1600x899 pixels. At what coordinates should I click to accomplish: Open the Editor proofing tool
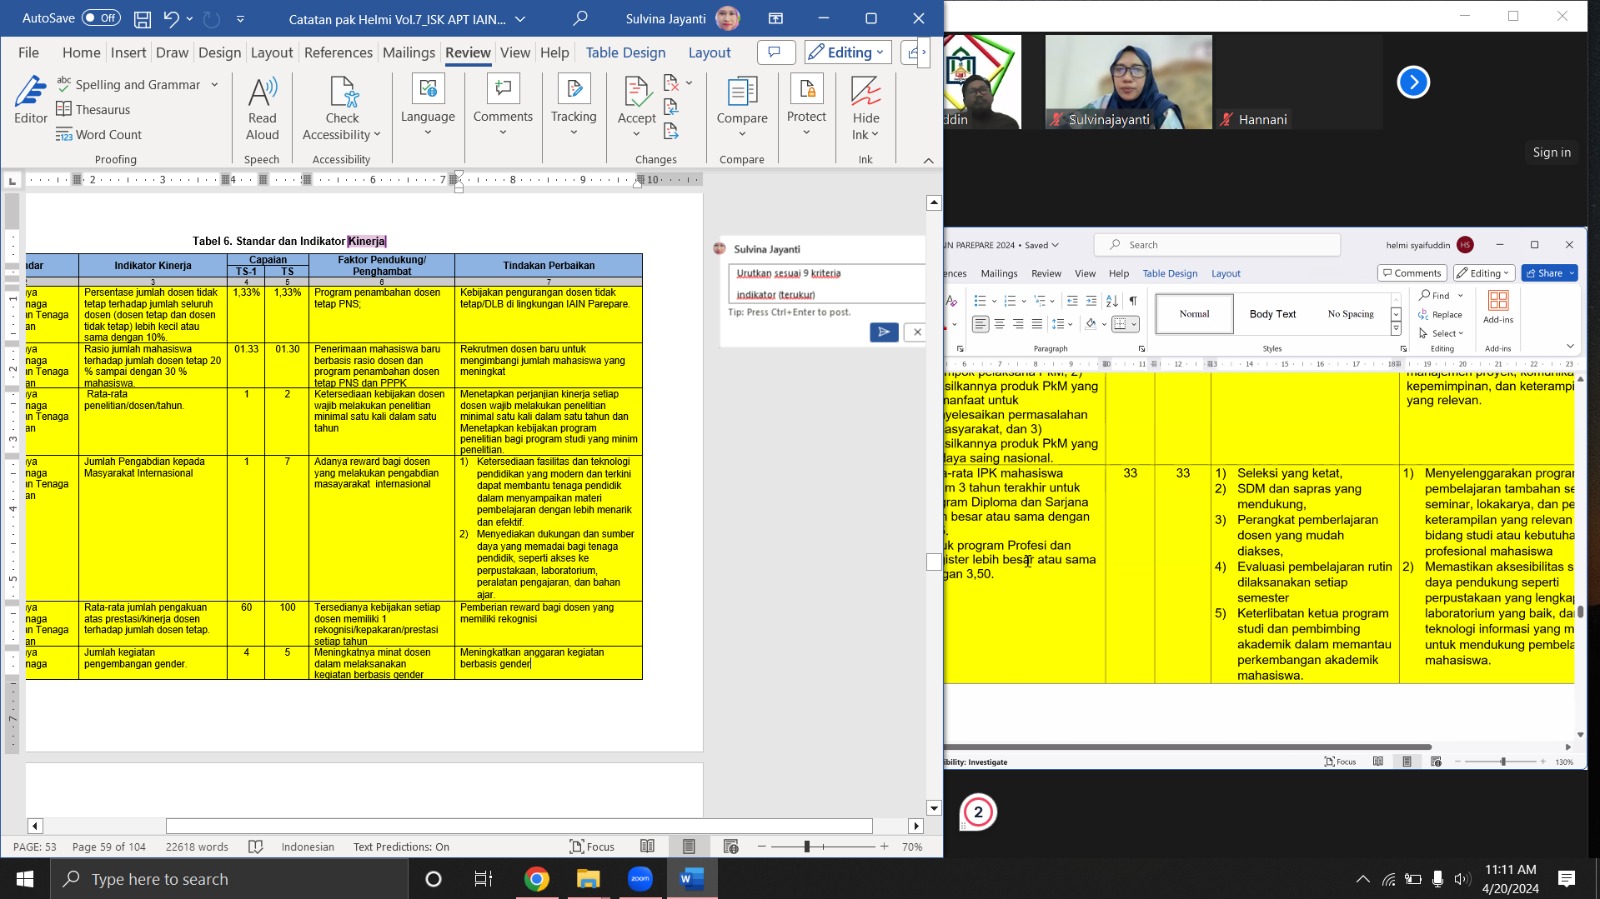tap(30, 100)
